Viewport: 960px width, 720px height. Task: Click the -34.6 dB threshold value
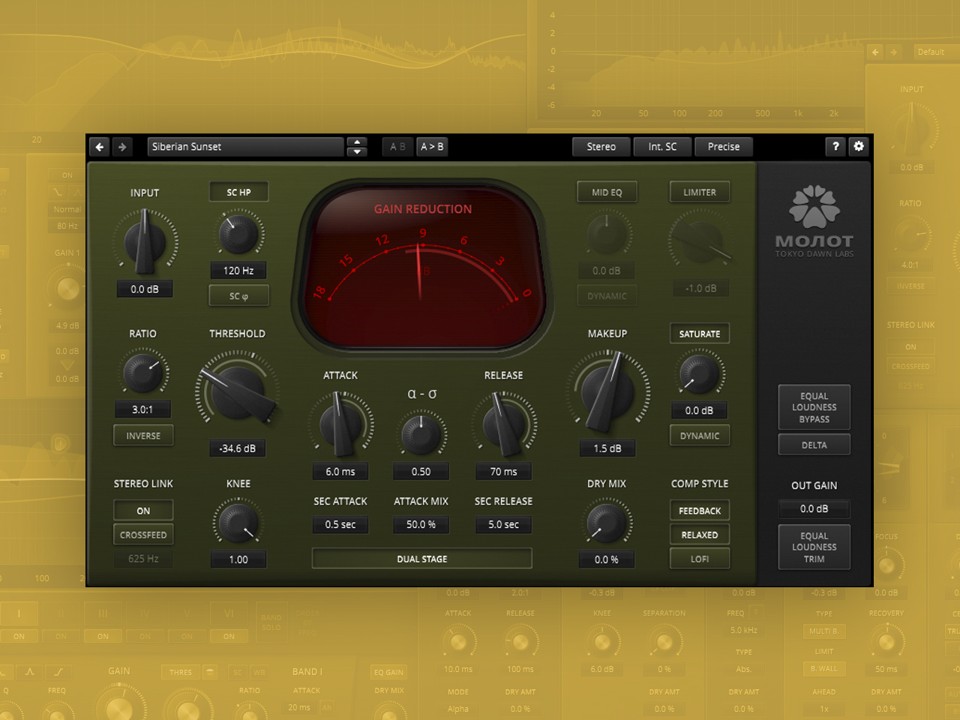pos(238,448)
